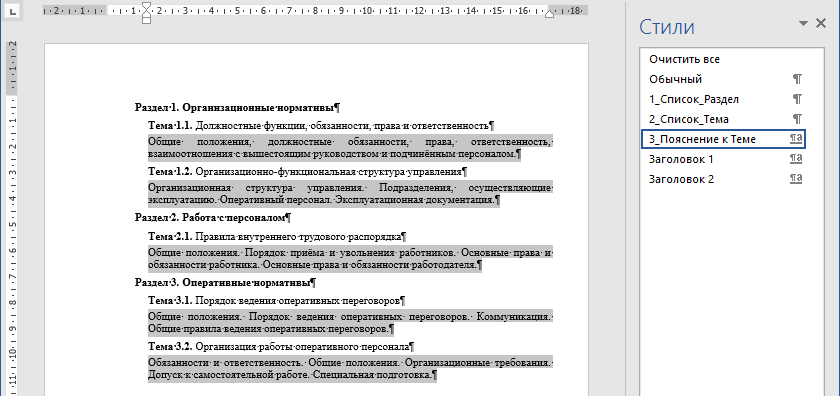Click paragraph mark icon next to Обычный
The image size is (840, 396).
coord(797,79)
